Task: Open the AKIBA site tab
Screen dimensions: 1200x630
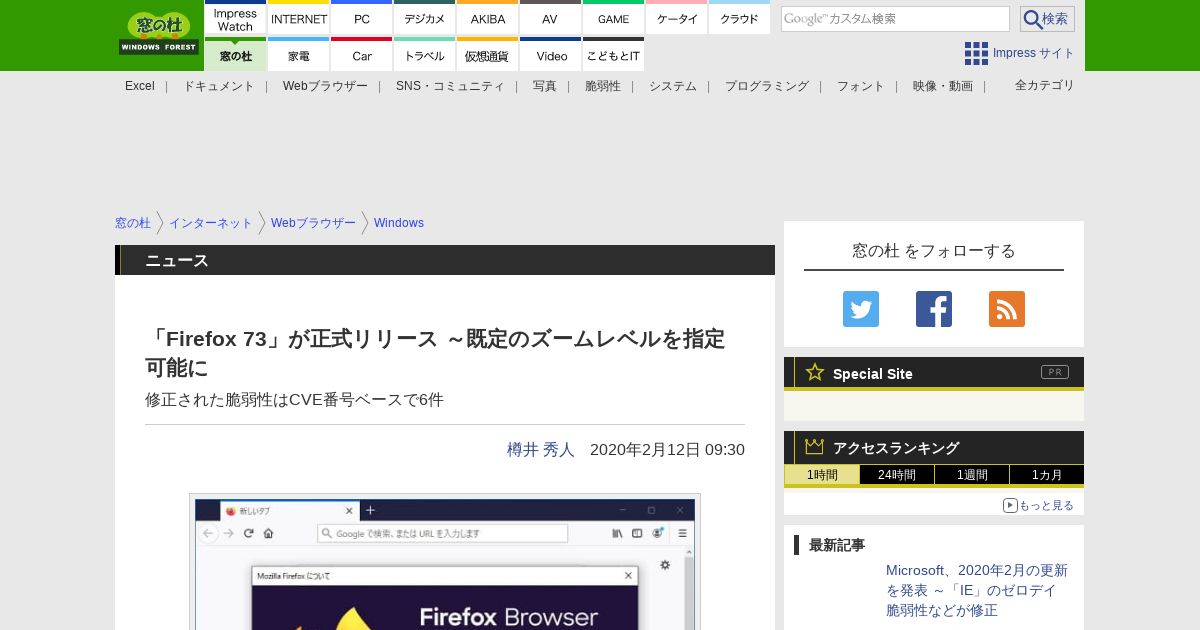Action: coord(488,18)
